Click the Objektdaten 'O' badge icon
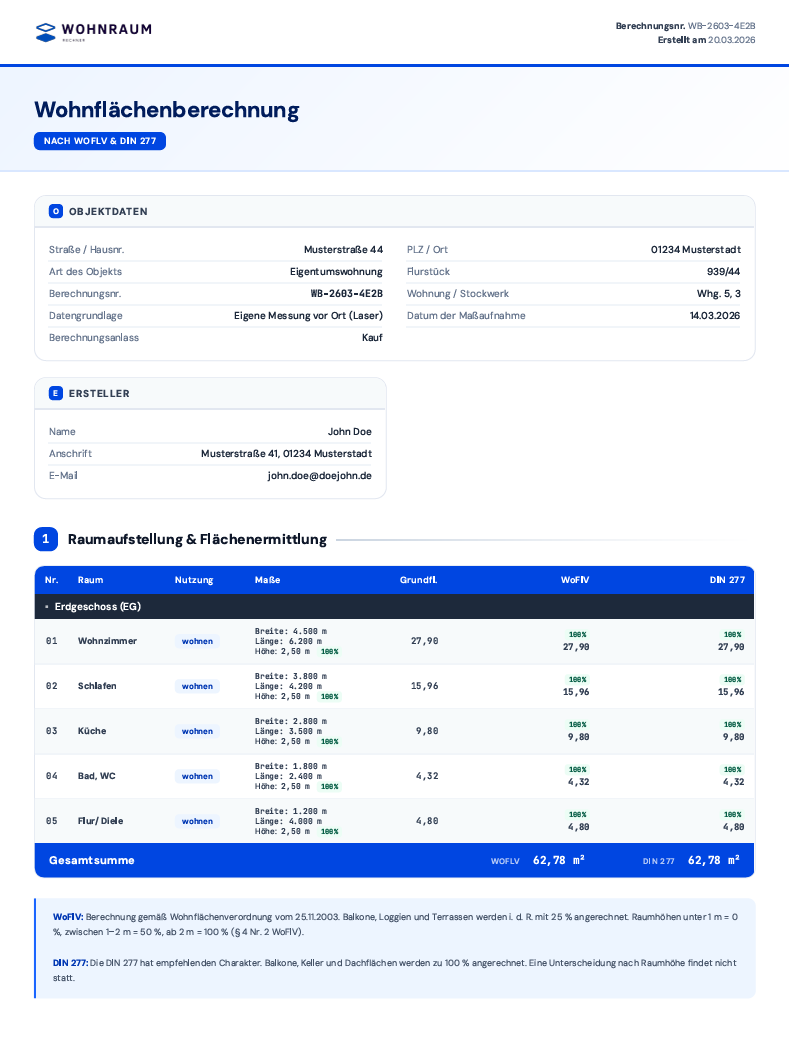The image size is (789, 1052). (x=56, y=211)
